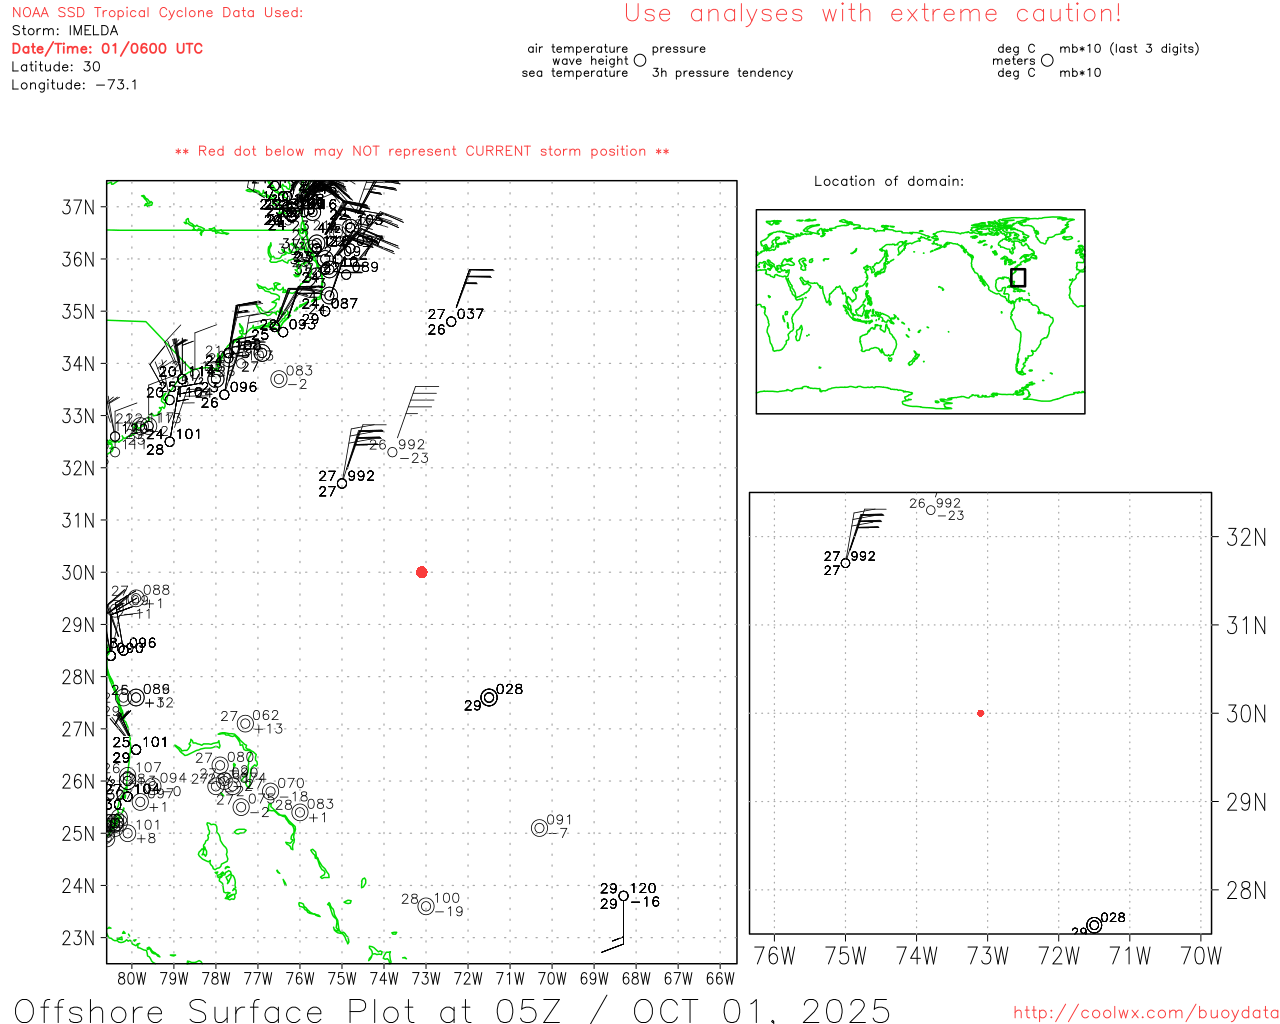This screenshot has width=1280, height=1024.
Task: Click the 37N latitude axis label
Action: [x=78, y=207]
